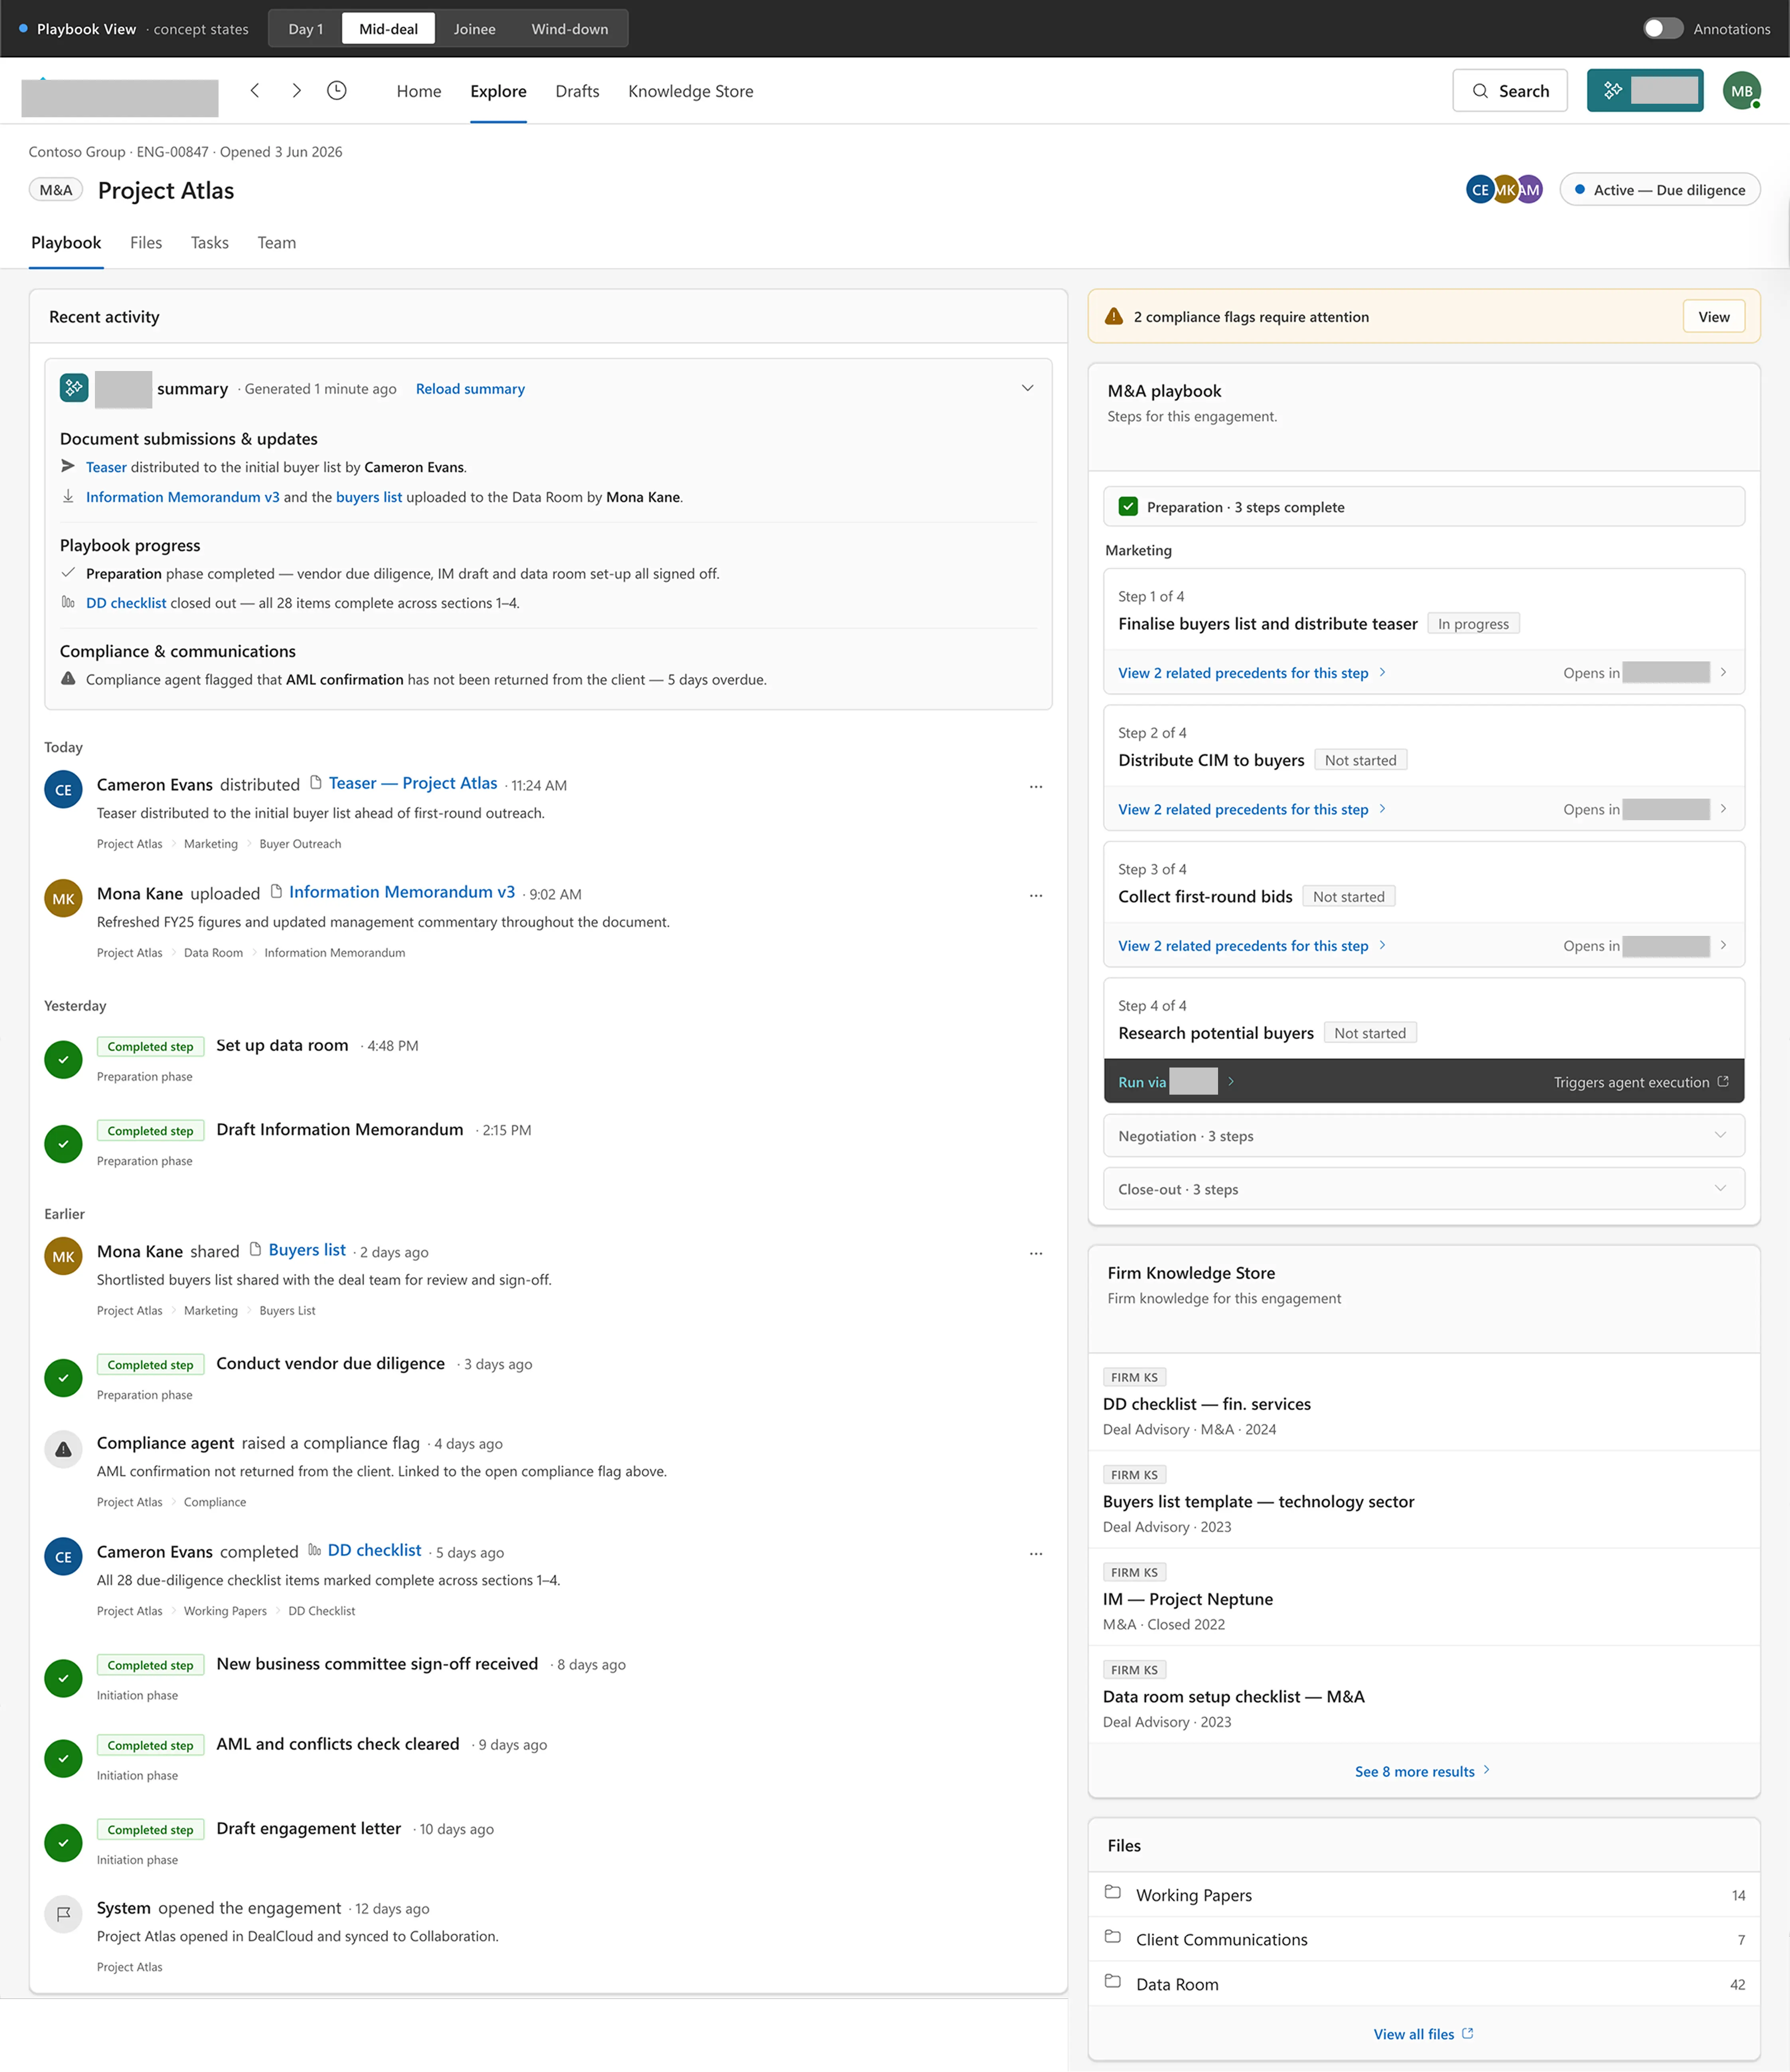Click the Reload summary link
The image size is (1790, 2072).
[470, 389]
